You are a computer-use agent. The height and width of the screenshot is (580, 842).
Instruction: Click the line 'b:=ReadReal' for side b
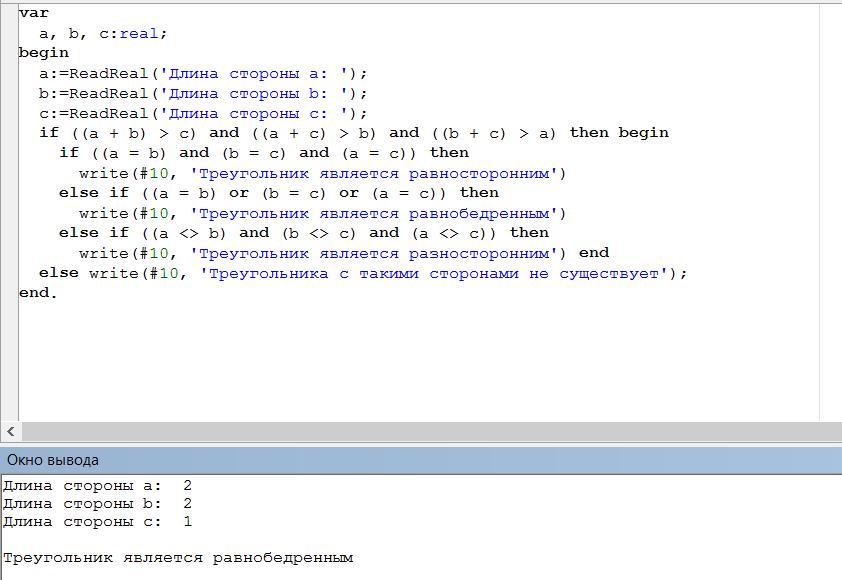click(203, 93)
